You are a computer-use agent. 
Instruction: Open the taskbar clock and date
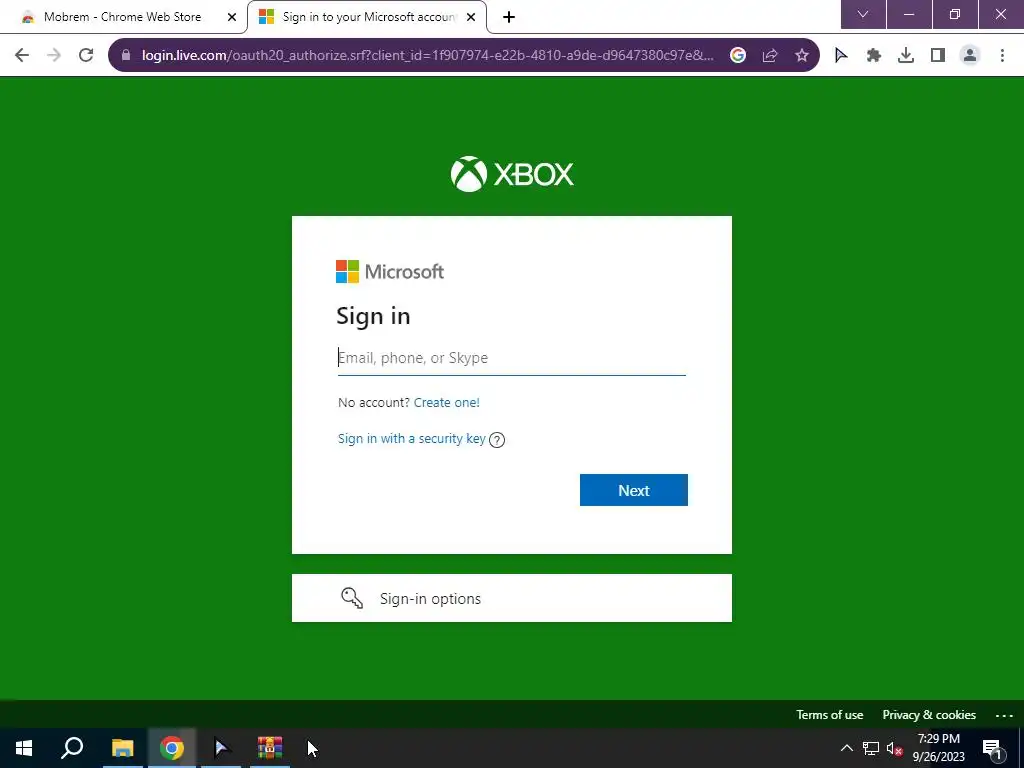938,748
